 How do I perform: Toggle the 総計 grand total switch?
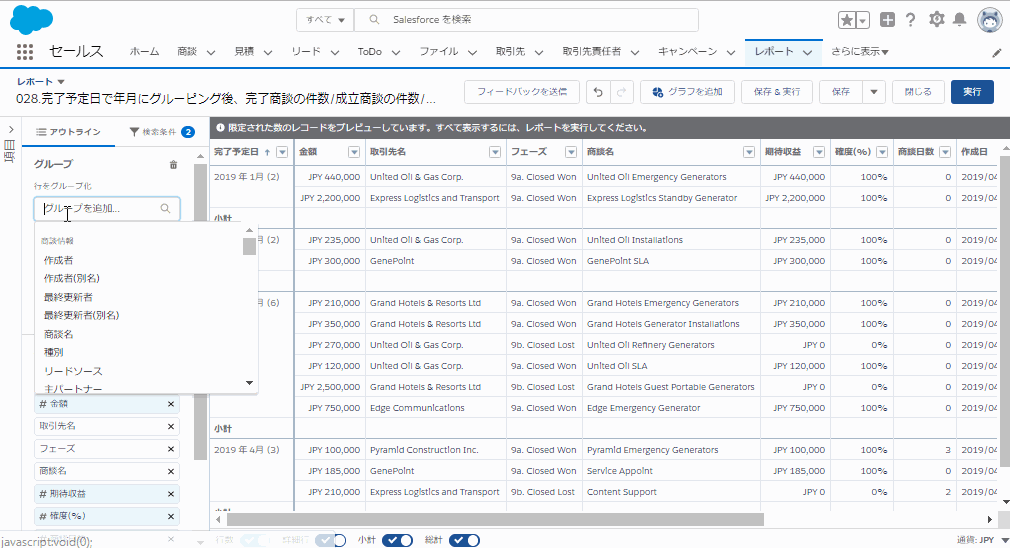[464, 540]
